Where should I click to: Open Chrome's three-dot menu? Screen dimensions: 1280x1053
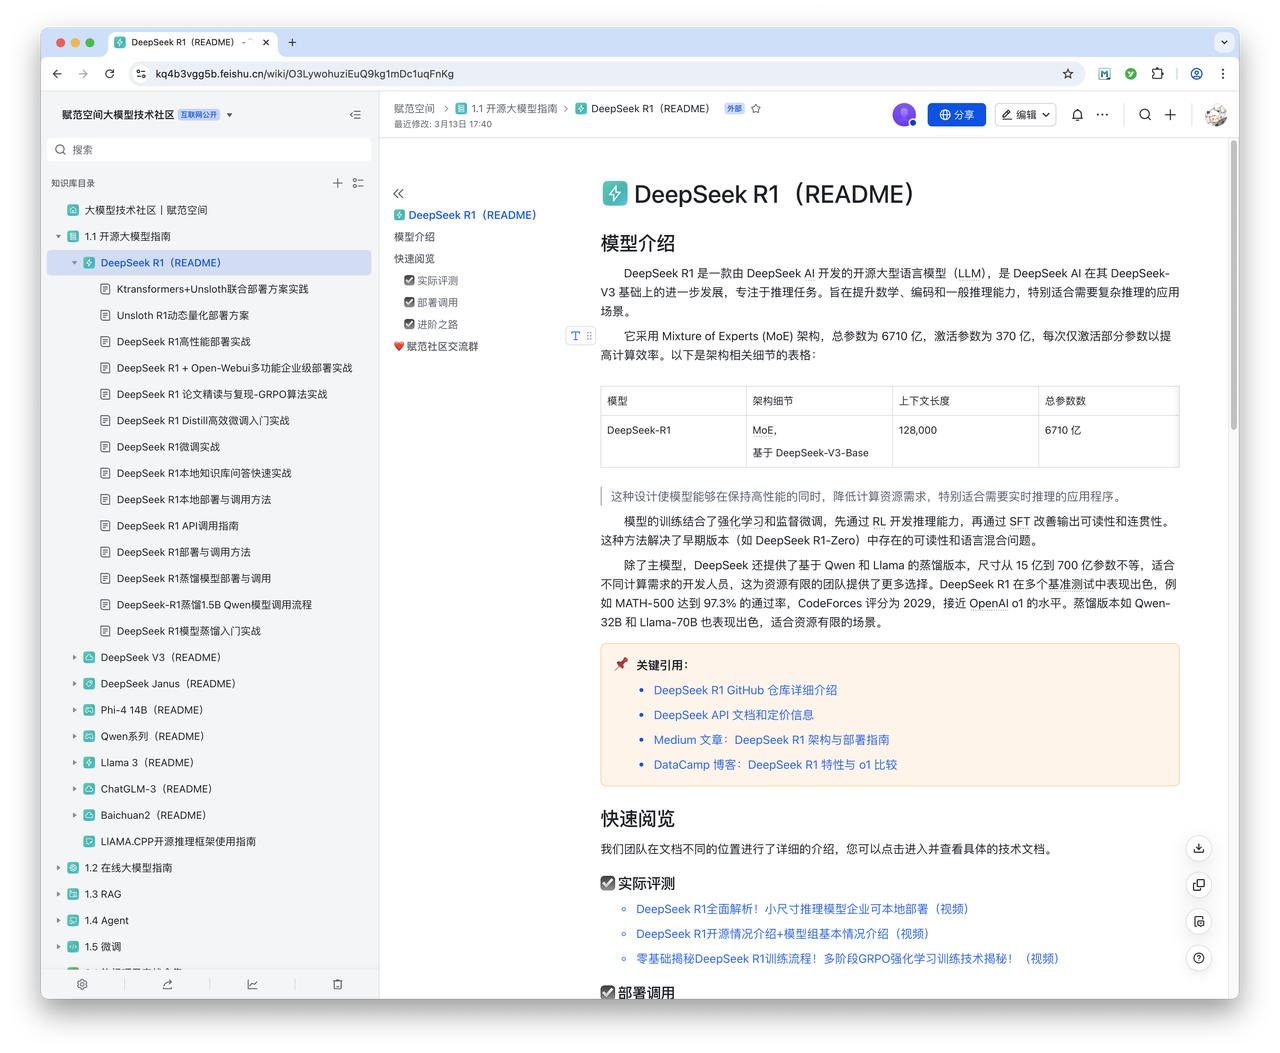click(x=1222, y=74)
